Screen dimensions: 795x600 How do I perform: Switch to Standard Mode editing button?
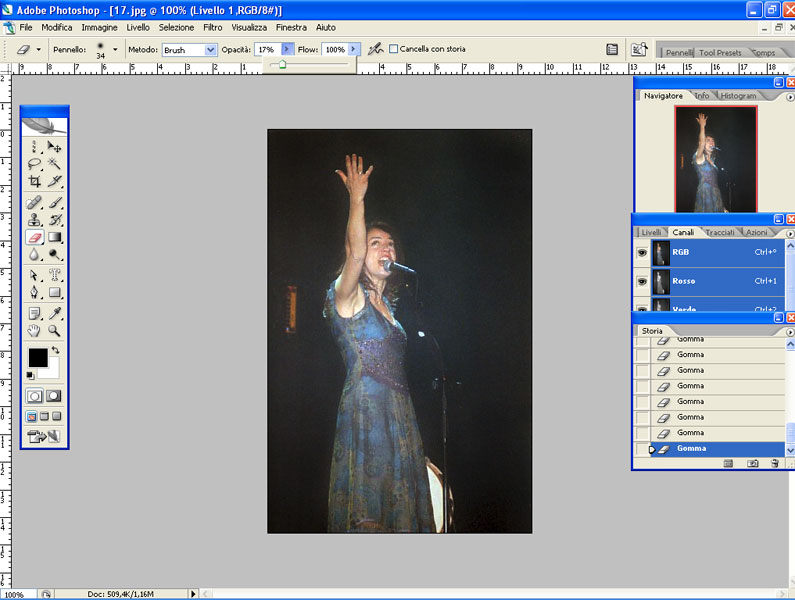(x=34, y=396)
